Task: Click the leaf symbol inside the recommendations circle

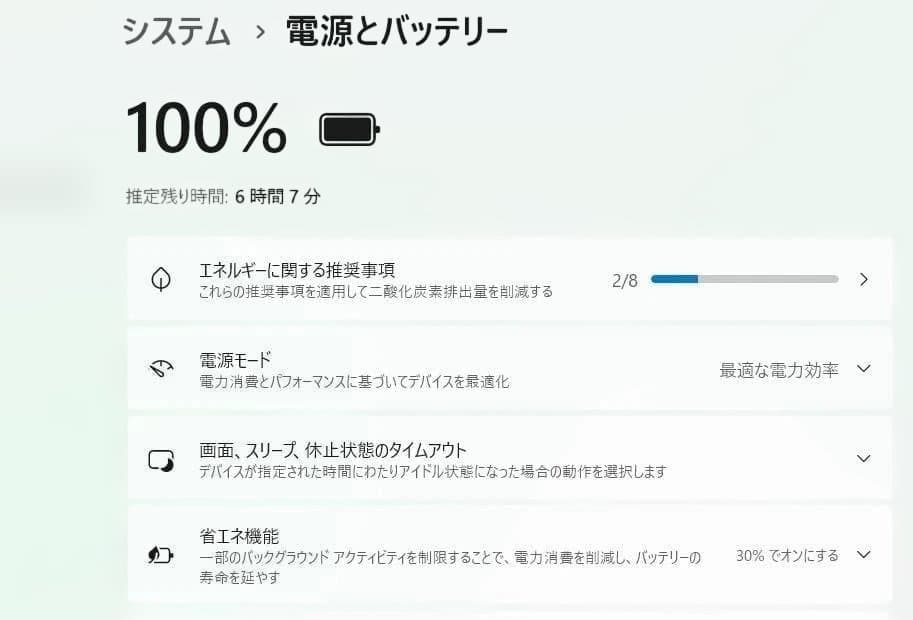Action: (160, 279)
